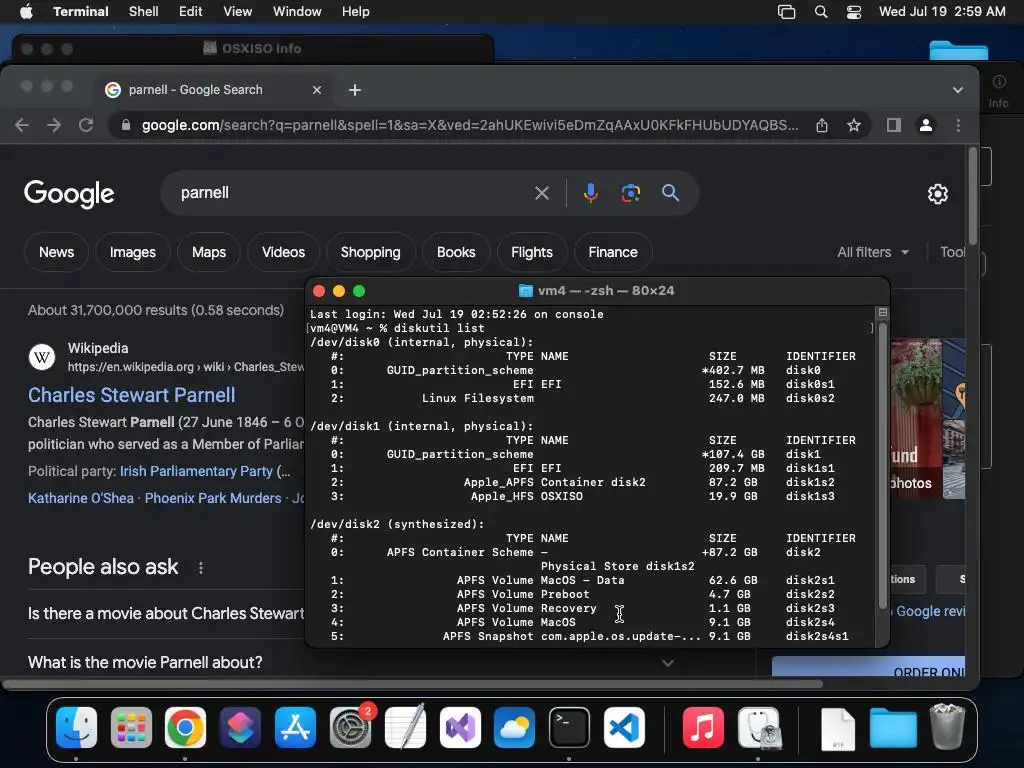Open the App Store from the Dock
The width and height of the screenshot is (1024, 768).
[x=295, y=728]
